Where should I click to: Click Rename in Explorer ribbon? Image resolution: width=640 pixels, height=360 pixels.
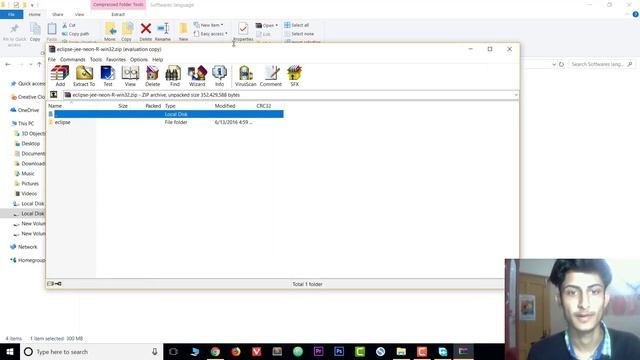click(163, 32)
